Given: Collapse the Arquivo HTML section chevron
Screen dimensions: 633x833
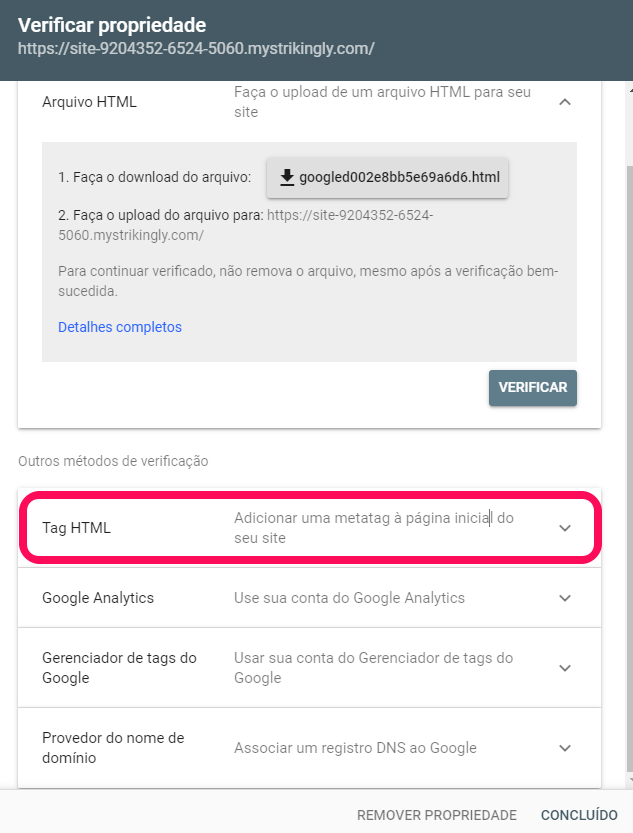Looking at the screenshot, I should click(x=565, y=102).
